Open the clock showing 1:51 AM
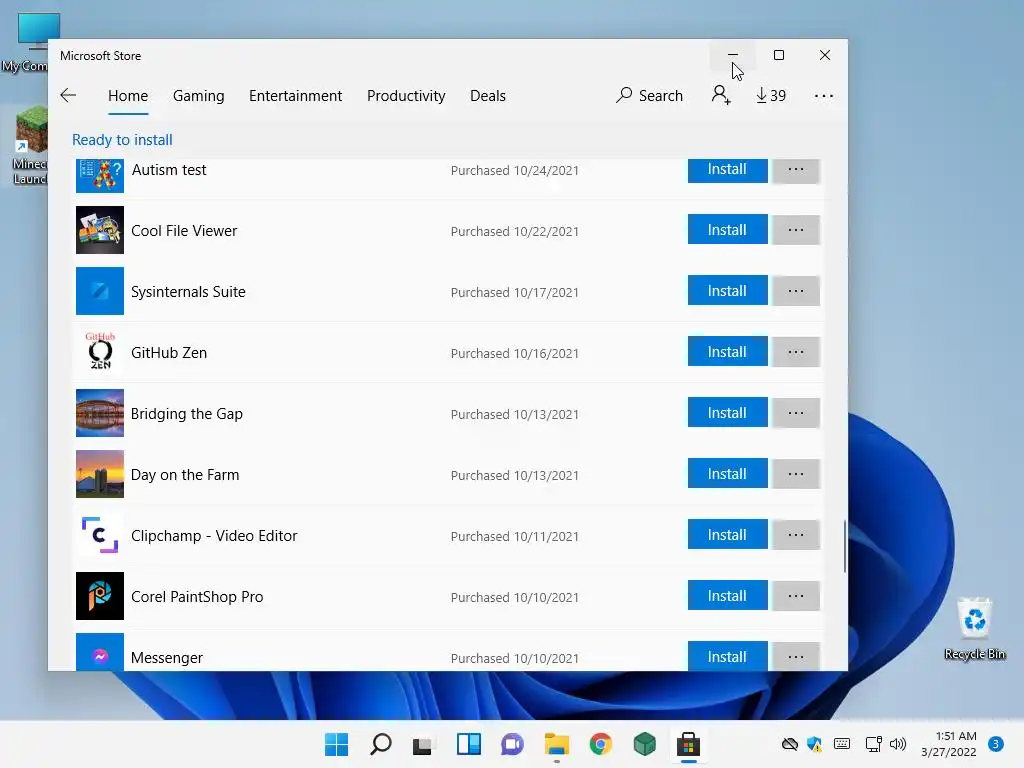Screen dimensions: 1024x768 pyautogui.click(x=949, y=744)
